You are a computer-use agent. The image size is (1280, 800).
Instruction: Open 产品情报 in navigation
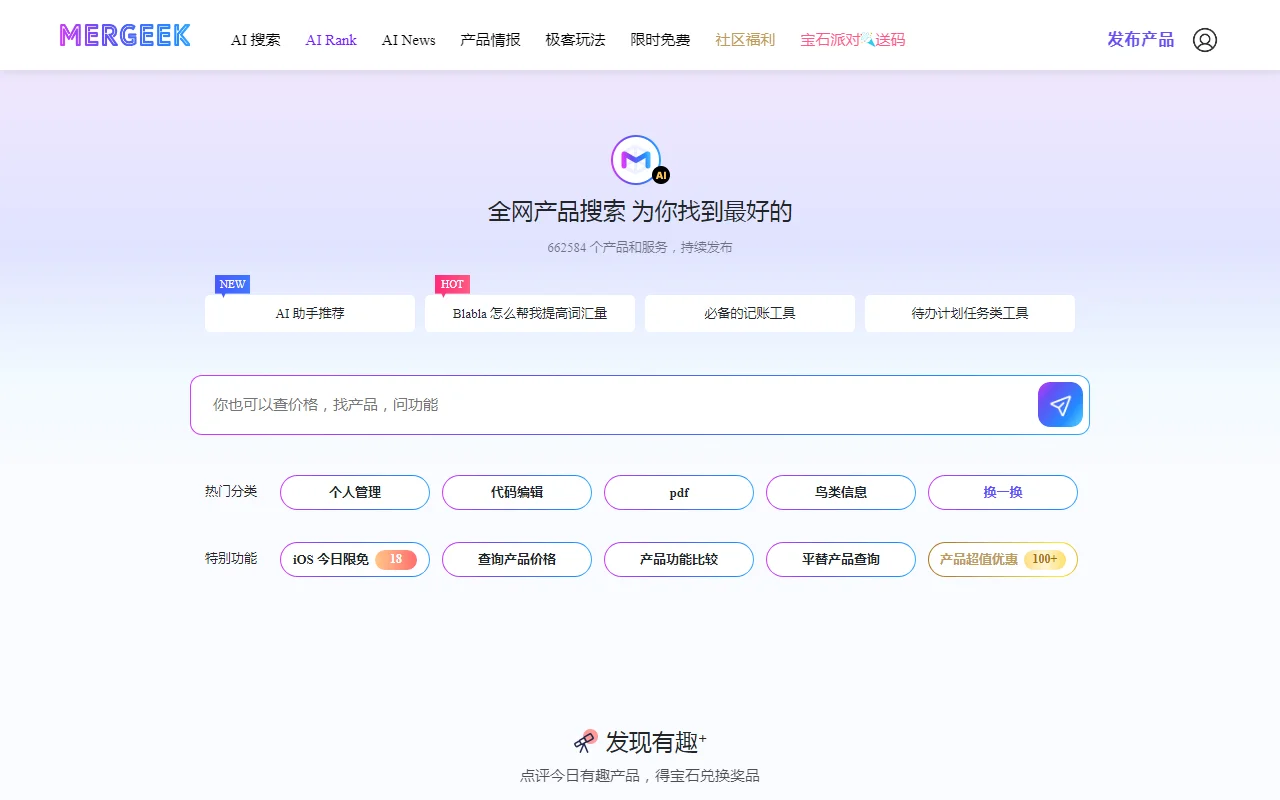[x=490, y=40]
